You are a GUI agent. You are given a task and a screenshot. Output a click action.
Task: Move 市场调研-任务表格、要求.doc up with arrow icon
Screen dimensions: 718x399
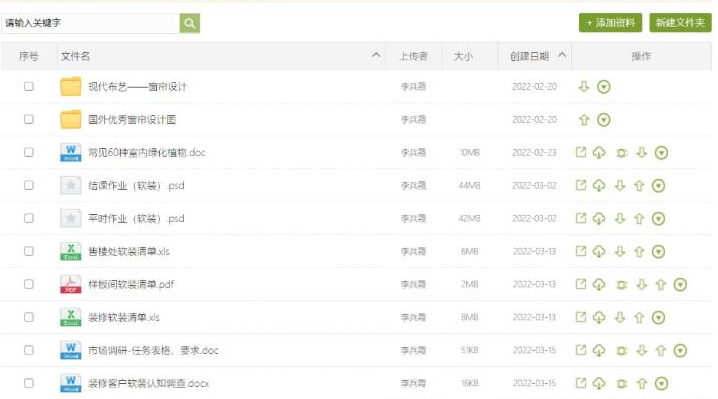[x=660, y=350]
